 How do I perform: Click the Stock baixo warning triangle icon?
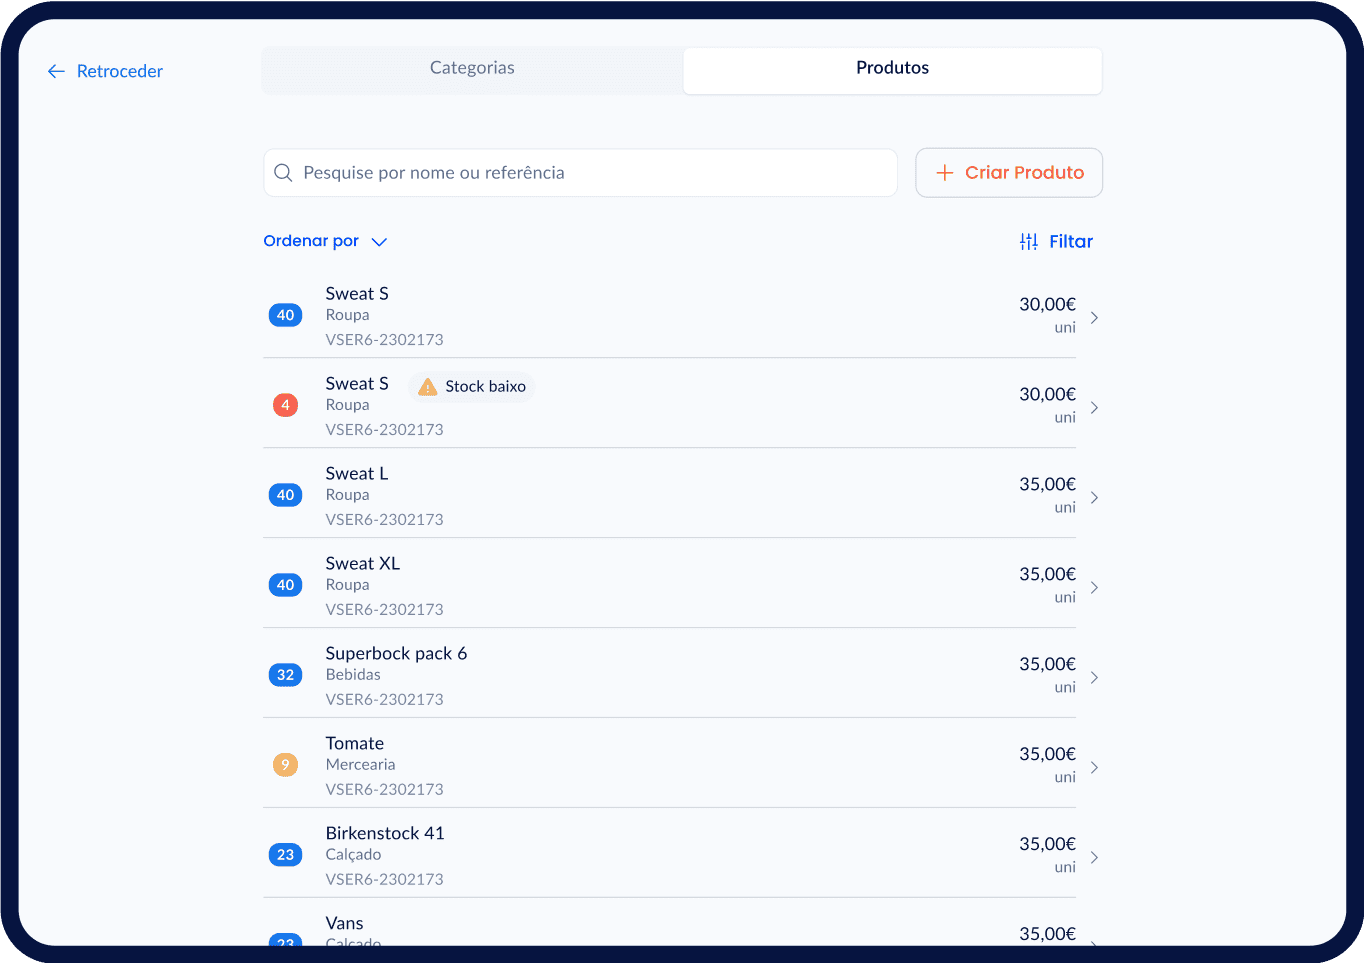pyautogui.click(x=427, y=387)
